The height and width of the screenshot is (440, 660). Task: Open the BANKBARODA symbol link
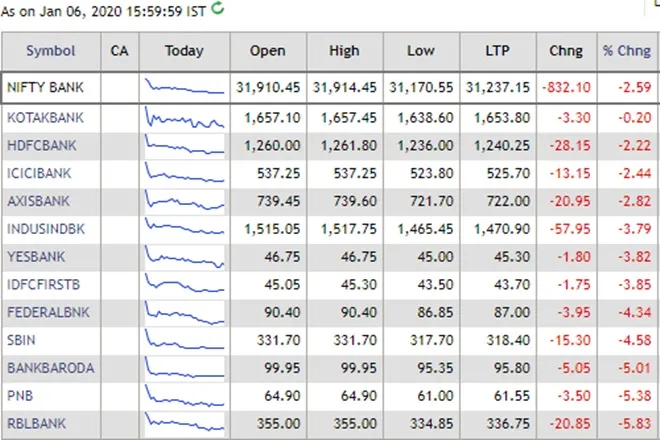tap(51, 368)
